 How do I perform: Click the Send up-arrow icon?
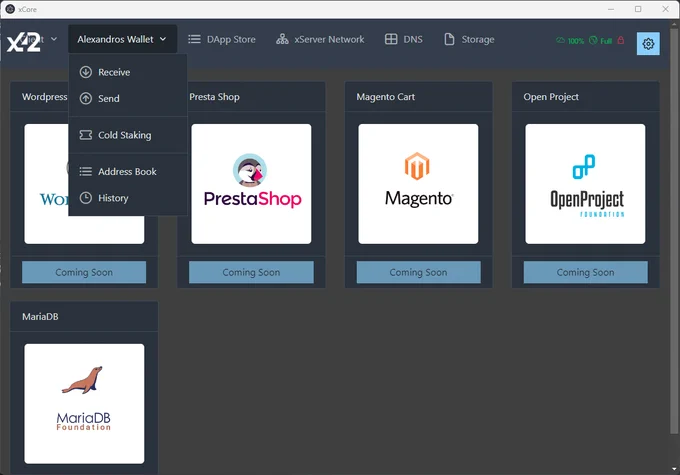click(85, 98)
